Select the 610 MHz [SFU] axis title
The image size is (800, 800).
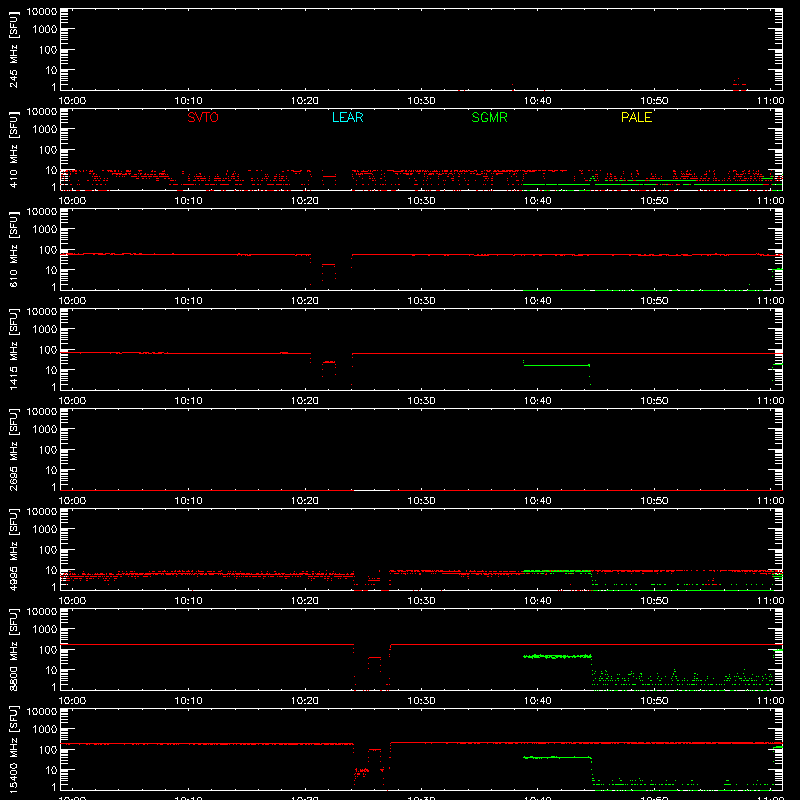(x=14, y=250)
